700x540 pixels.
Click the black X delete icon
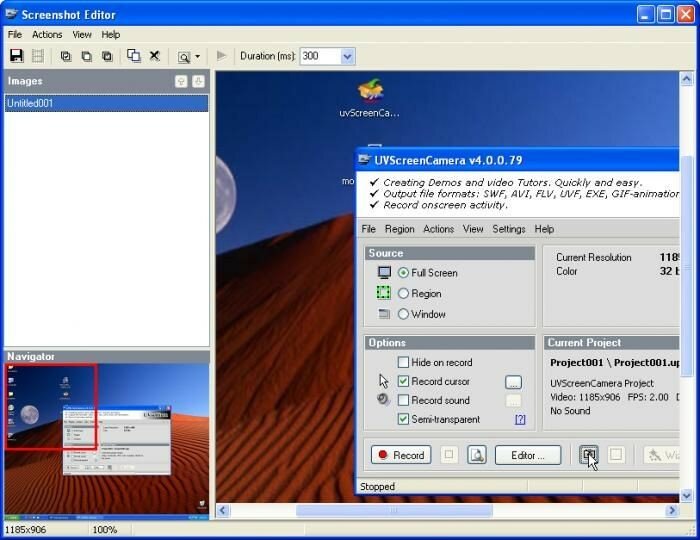pos(154,56)
